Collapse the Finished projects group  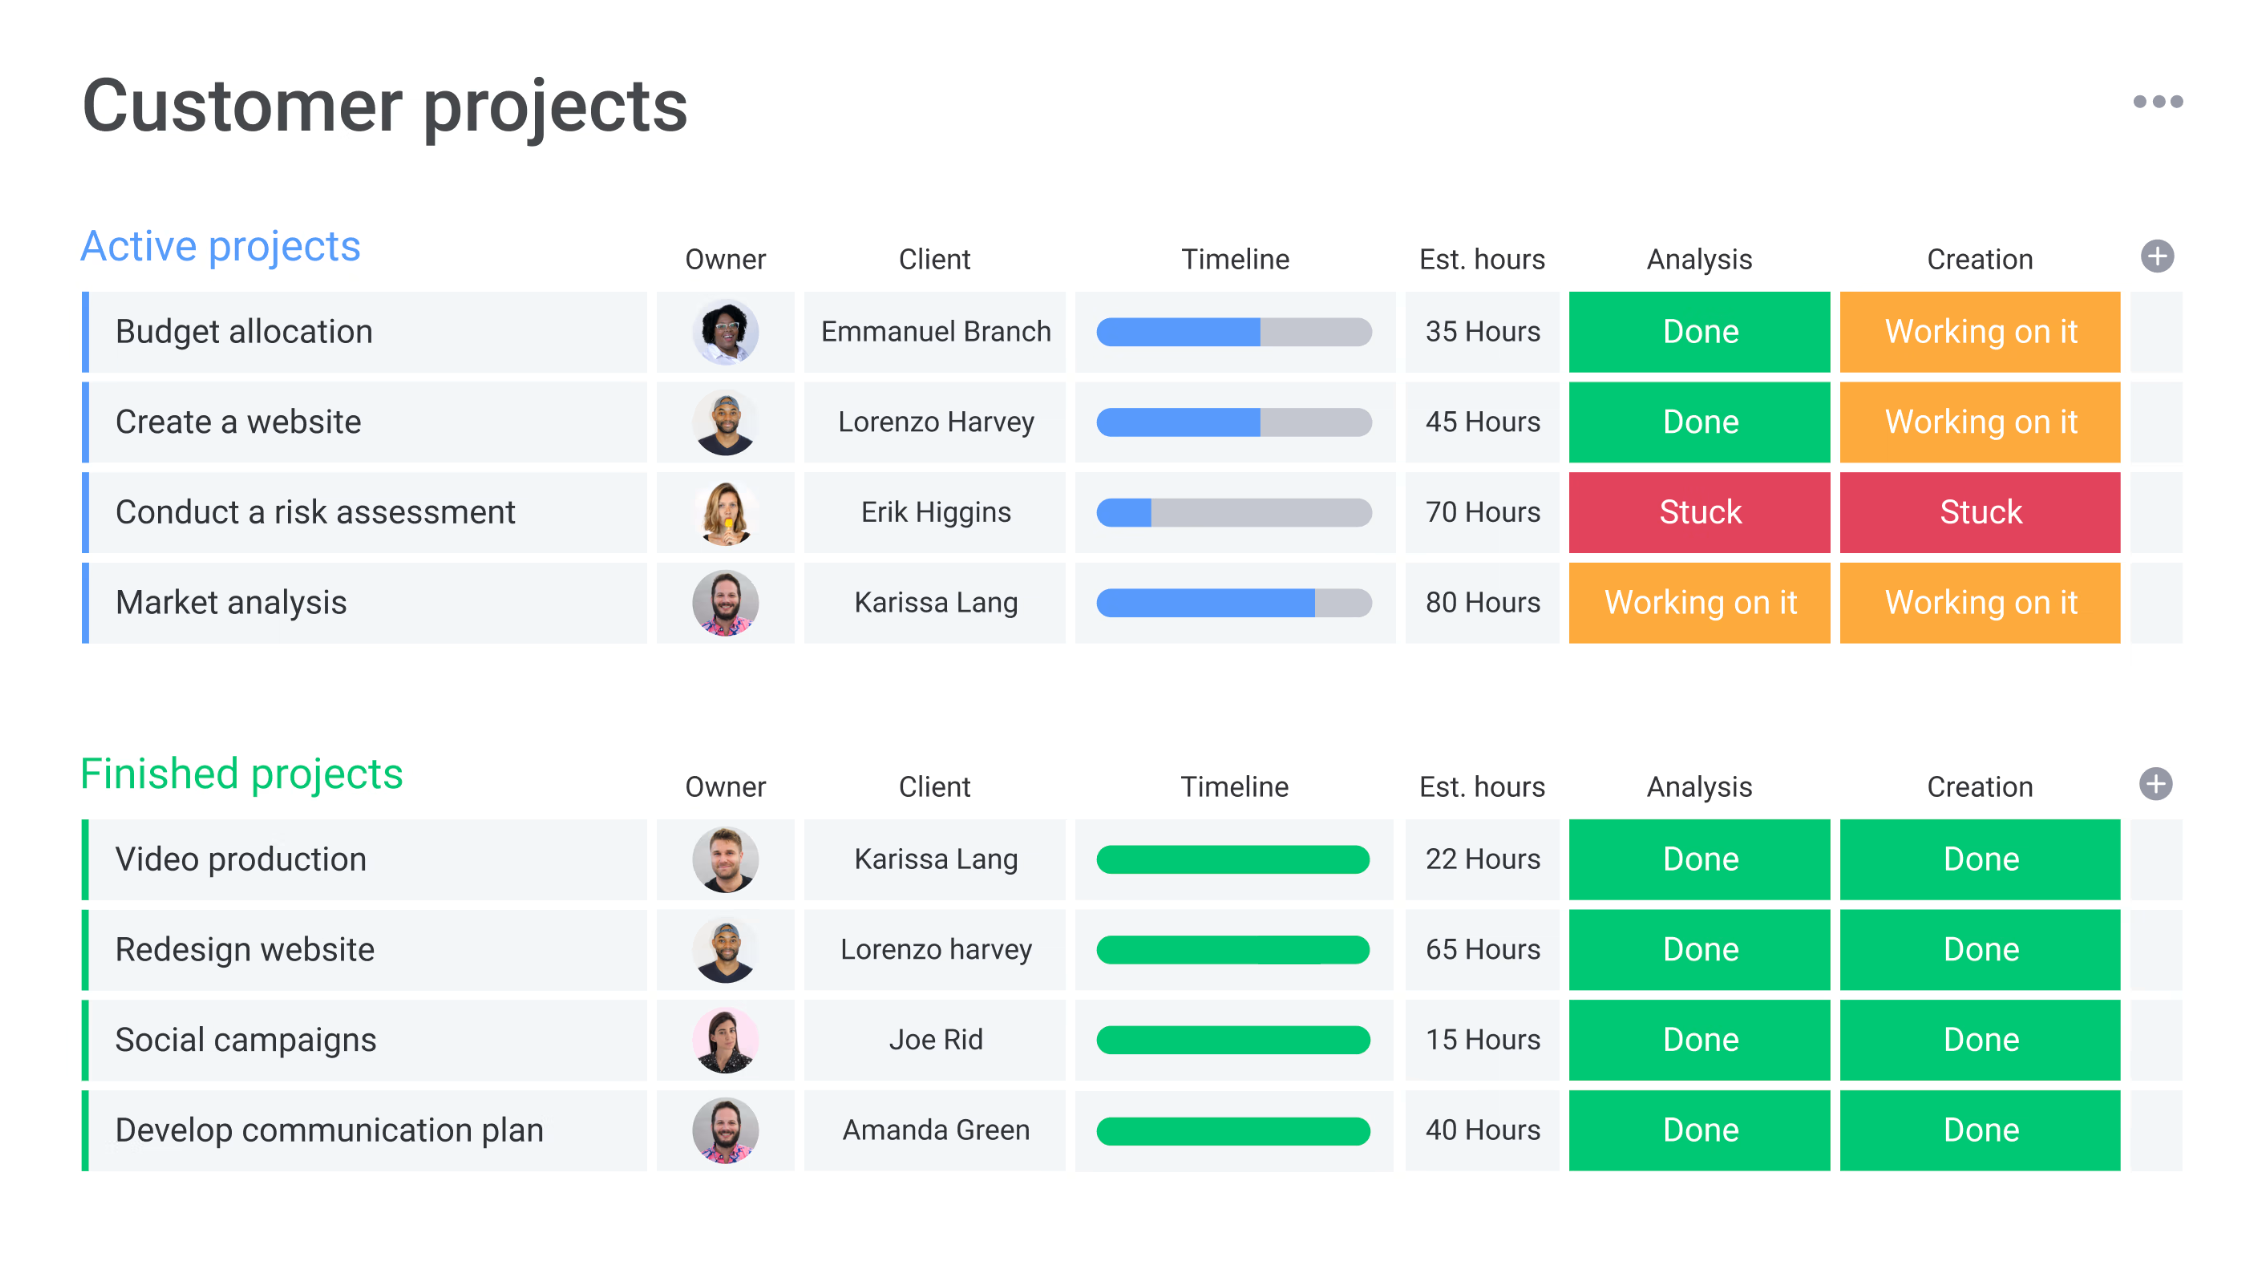[241, 772]
